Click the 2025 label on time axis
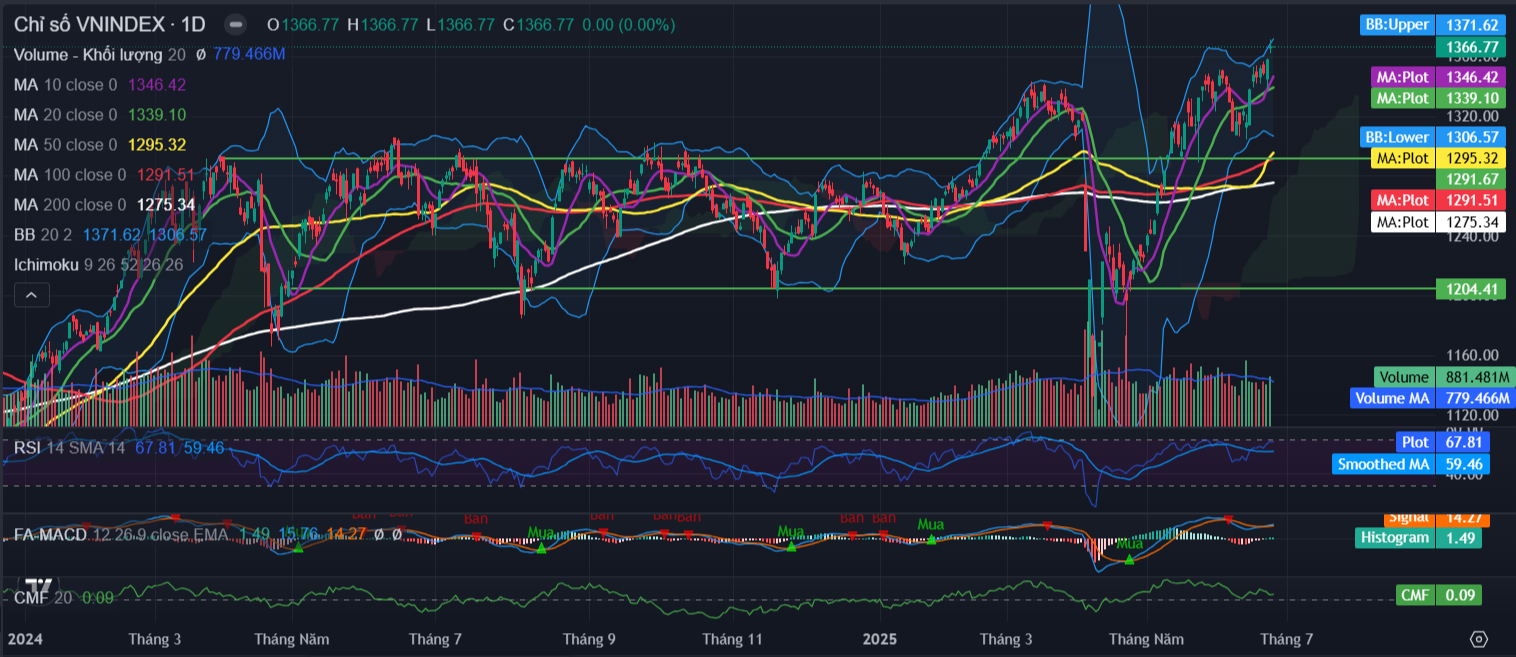 (881, 639)
